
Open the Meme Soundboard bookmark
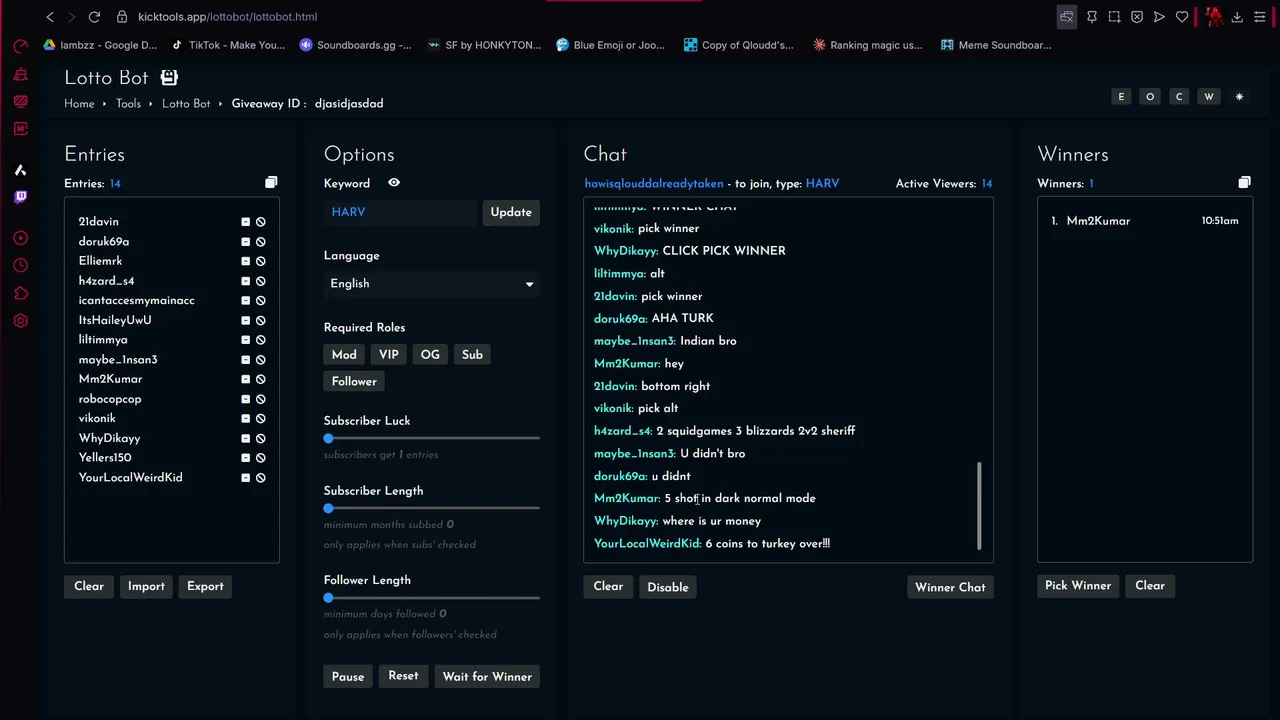click(x=996, y=45)
